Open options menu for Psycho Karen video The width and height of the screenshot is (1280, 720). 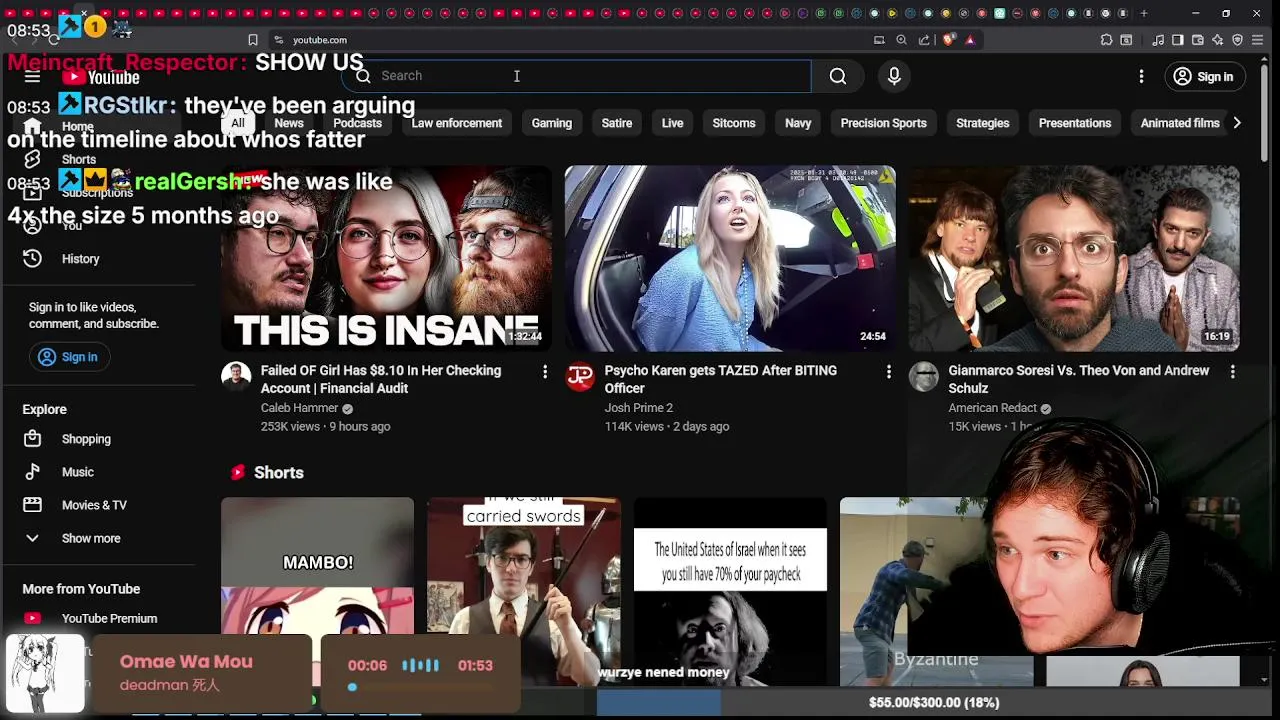[x=889, y=372]
